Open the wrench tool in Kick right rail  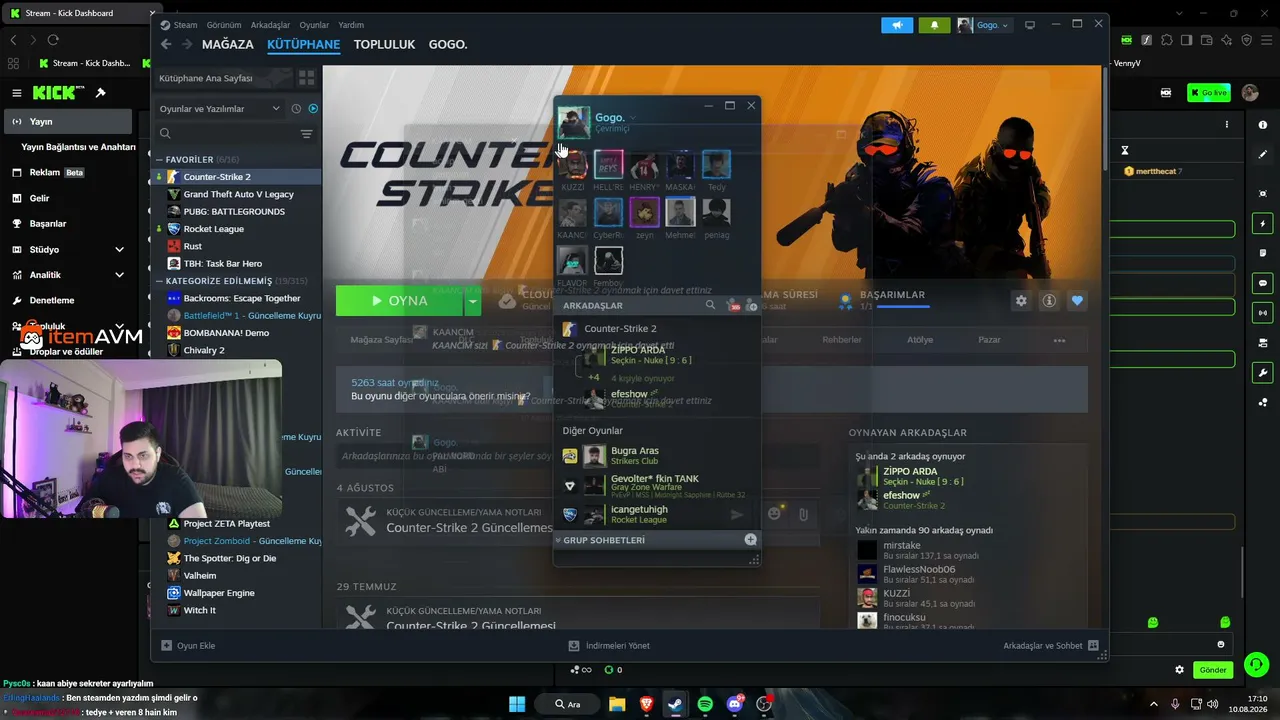click(x=1263, y=373)
